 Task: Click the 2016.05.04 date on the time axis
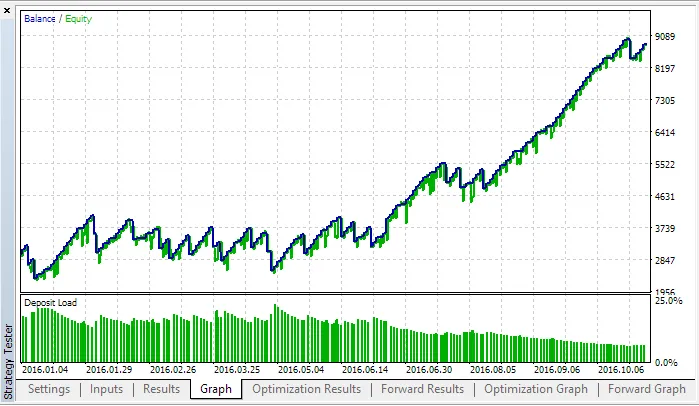click(301, 370)
